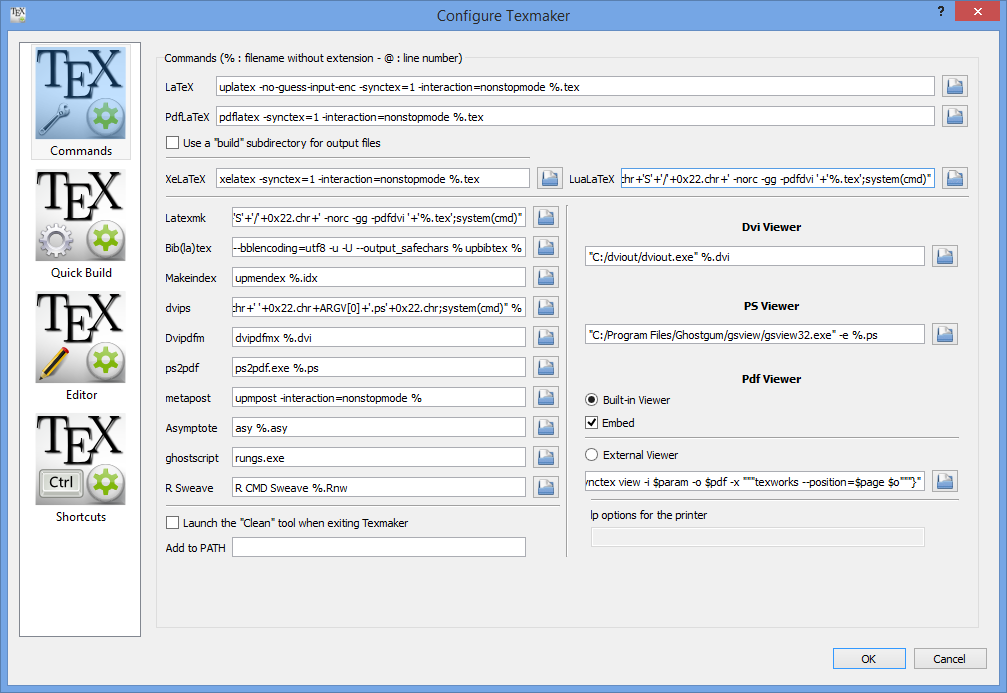Edit the XeLaTeX command field

click(x=372, y=179)
